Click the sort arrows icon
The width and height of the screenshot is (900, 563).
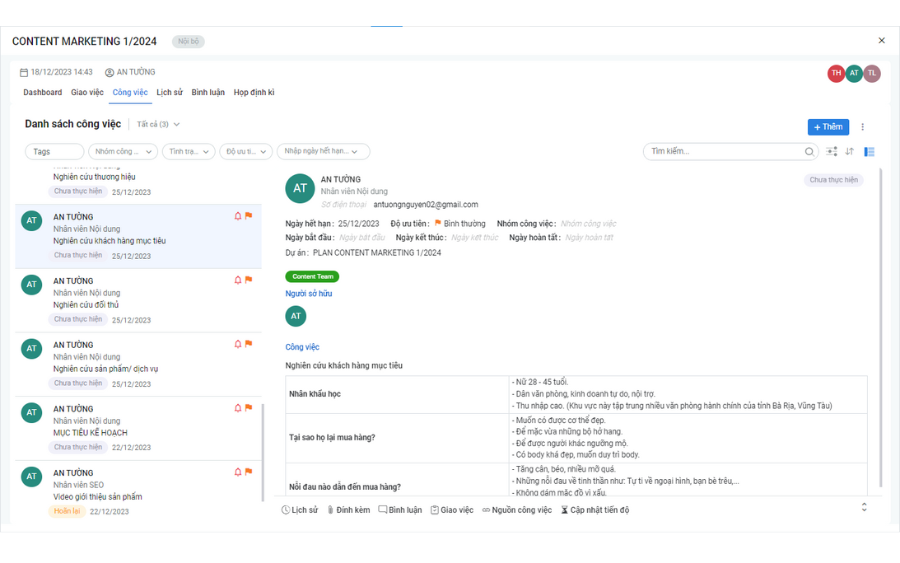tap(849, 152)
